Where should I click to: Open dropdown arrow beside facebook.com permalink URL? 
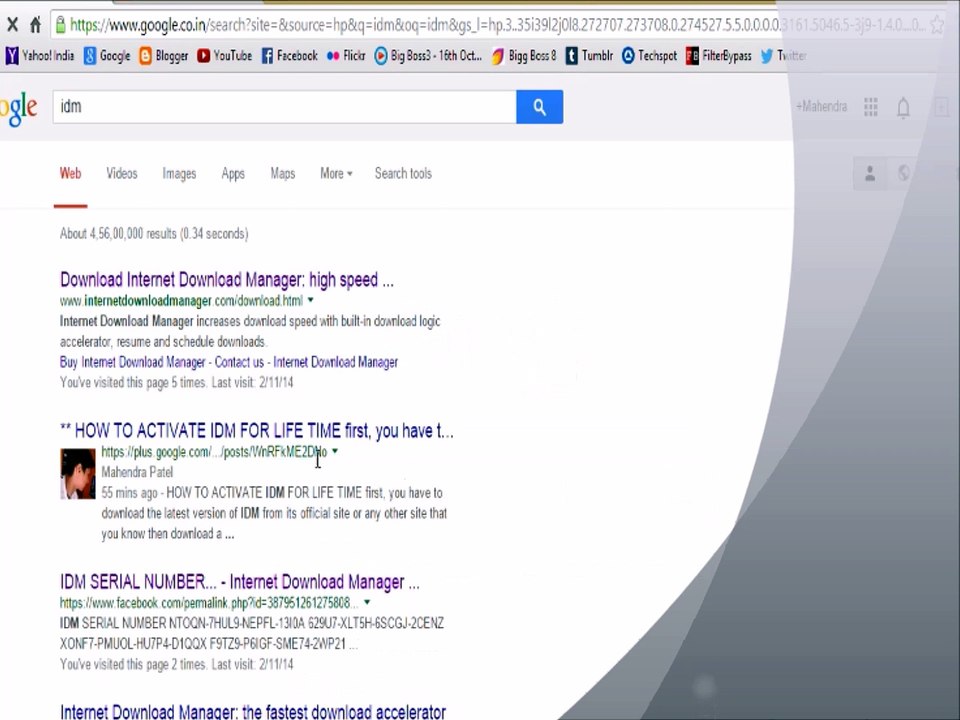tap(367, 602)
